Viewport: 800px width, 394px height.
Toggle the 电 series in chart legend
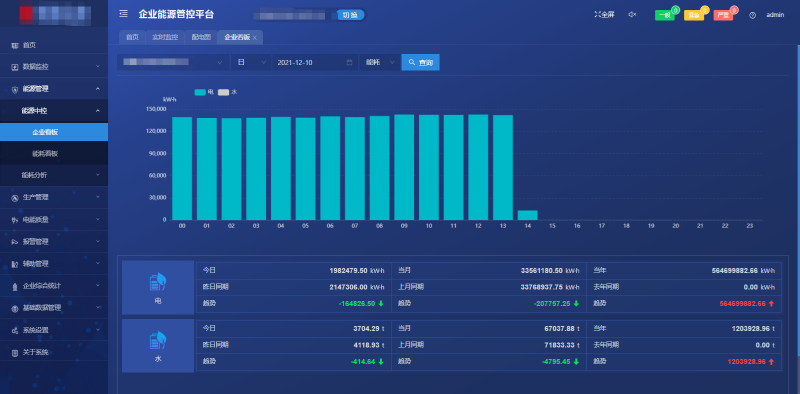pyautogui.click(x=204, y=92)
